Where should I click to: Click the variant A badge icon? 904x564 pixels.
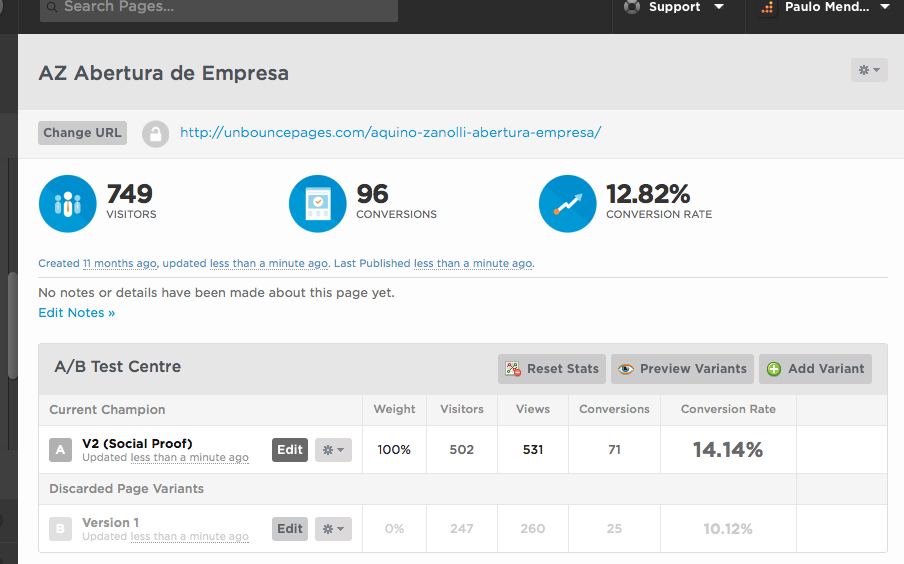pyautogui.click(x=61, y=450)
